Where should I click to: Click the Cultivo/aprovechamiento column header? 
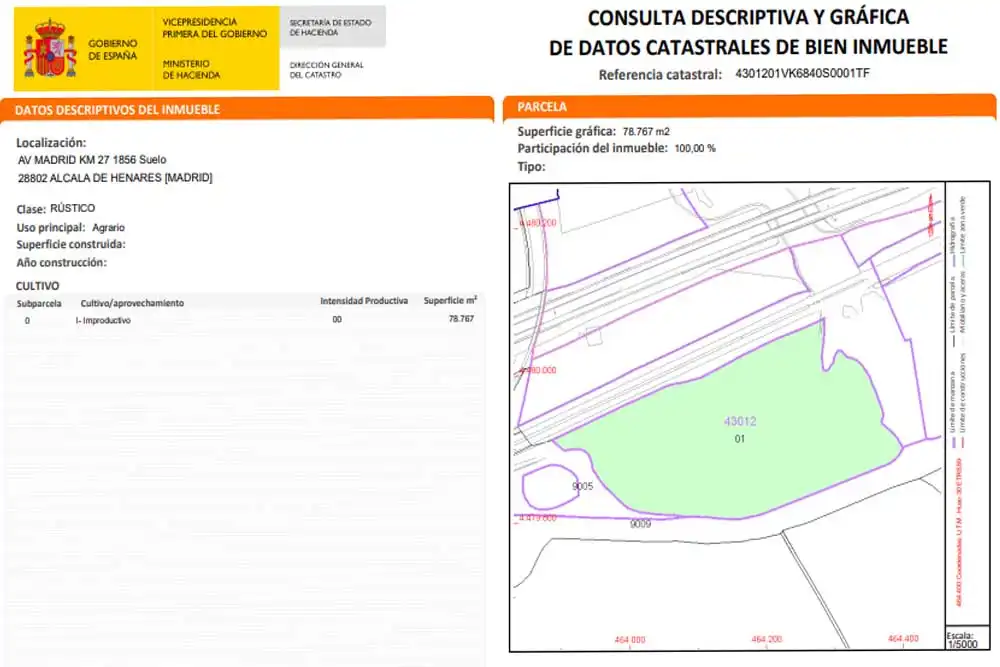[132, 304]
